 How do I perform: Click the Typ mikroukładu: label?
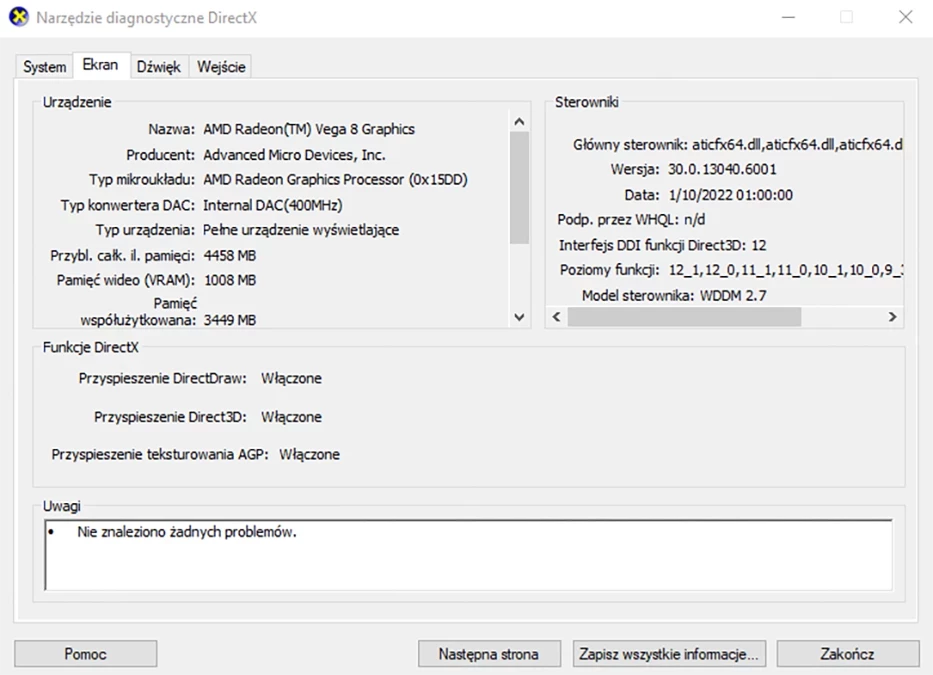click(142, 180)
